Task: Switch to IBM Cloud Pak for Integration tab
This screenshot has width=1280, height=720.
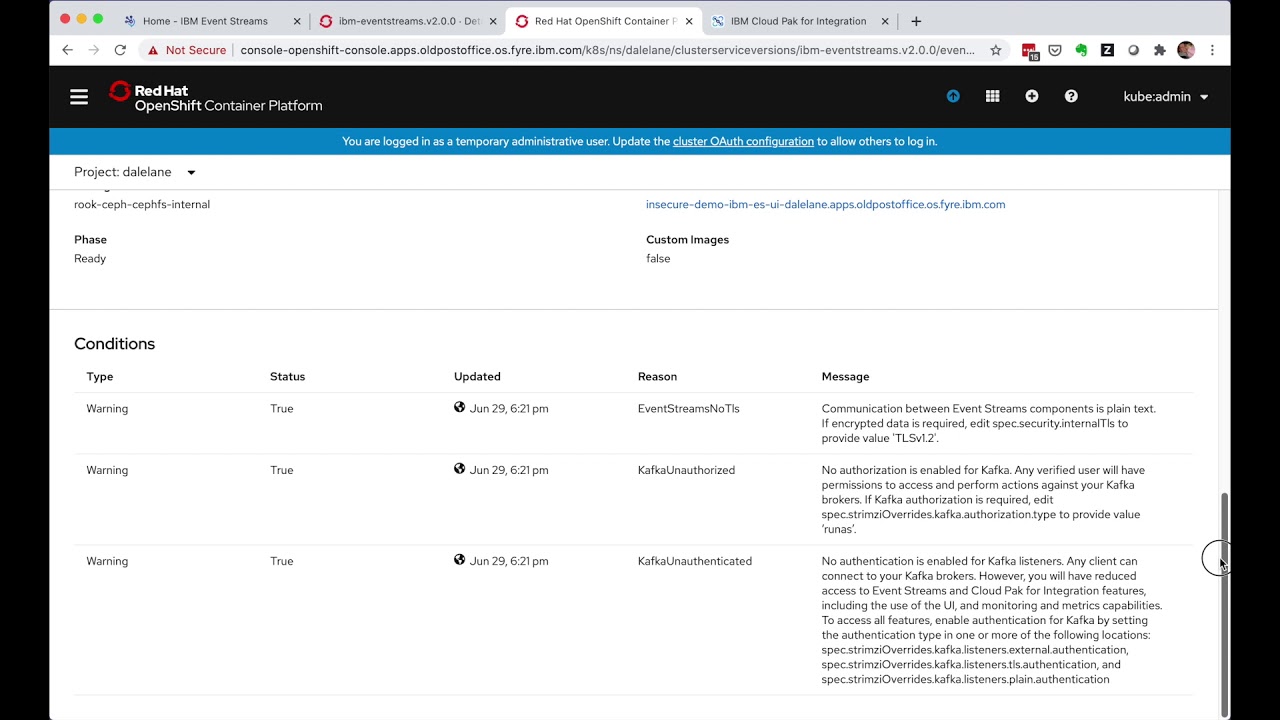Action: [798, 21]
